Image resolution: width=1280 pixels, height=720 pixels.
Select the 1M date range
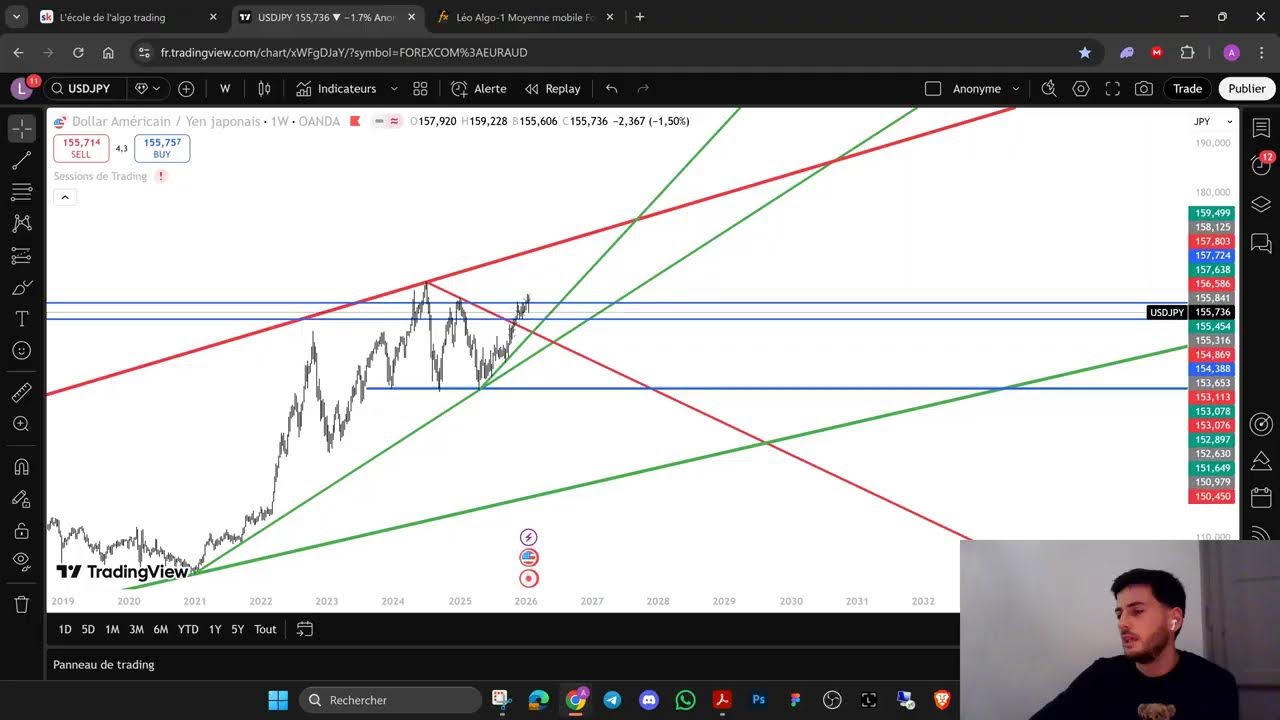point(112,629)
